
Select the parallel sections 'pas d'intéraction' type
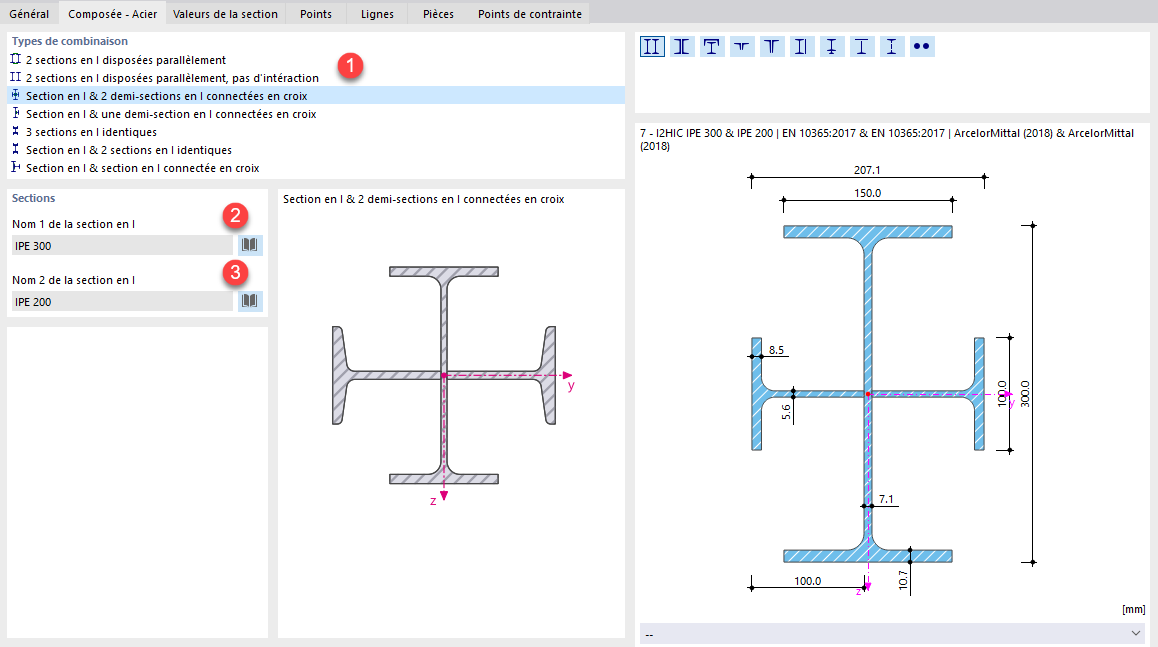tap(316, 78)
